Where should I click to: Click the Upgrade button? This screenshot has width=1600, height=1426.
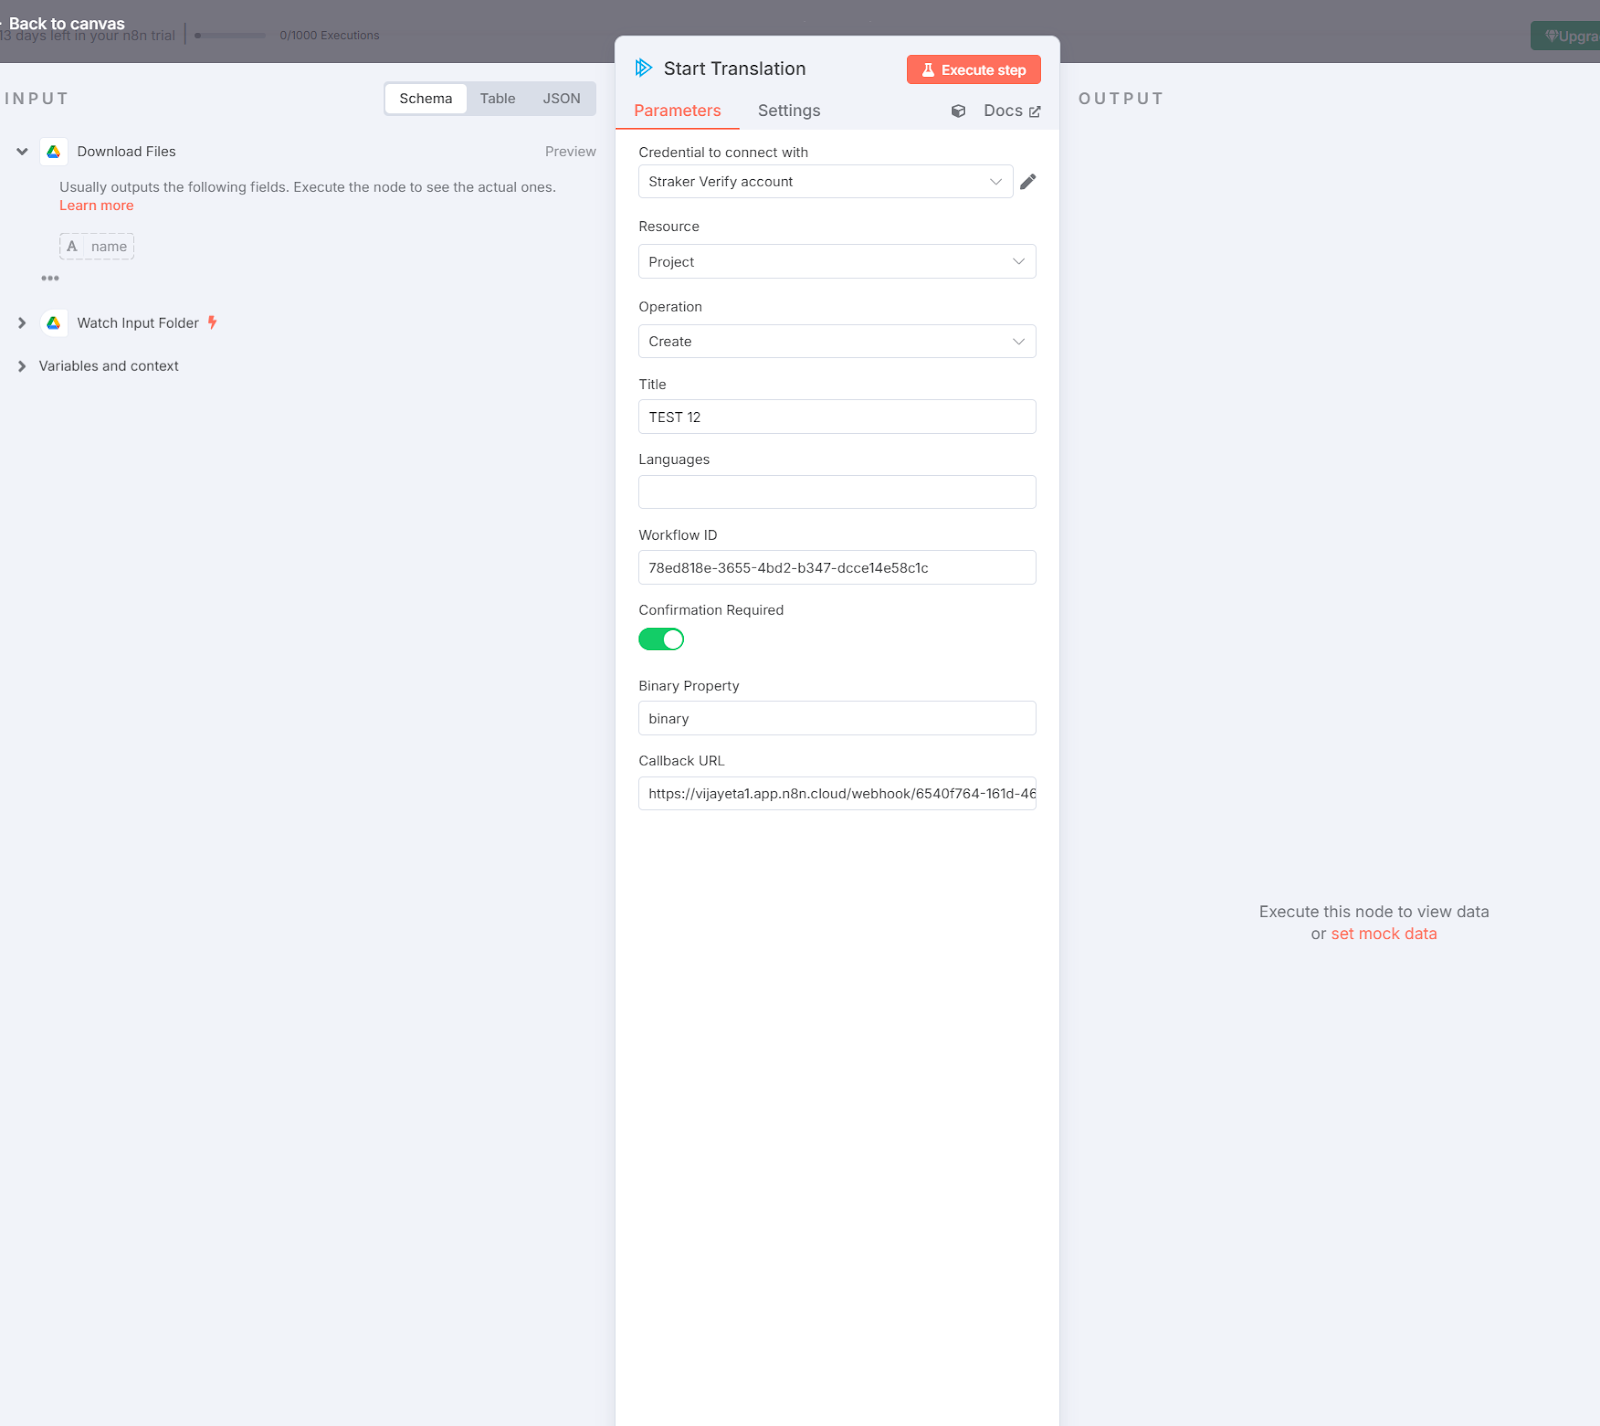(1566, 36)
